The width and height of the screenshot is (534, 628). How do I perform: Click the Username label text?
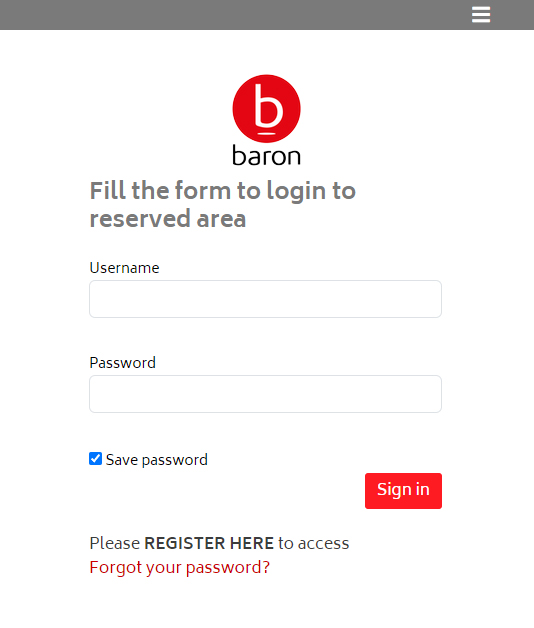coord(124,268)
